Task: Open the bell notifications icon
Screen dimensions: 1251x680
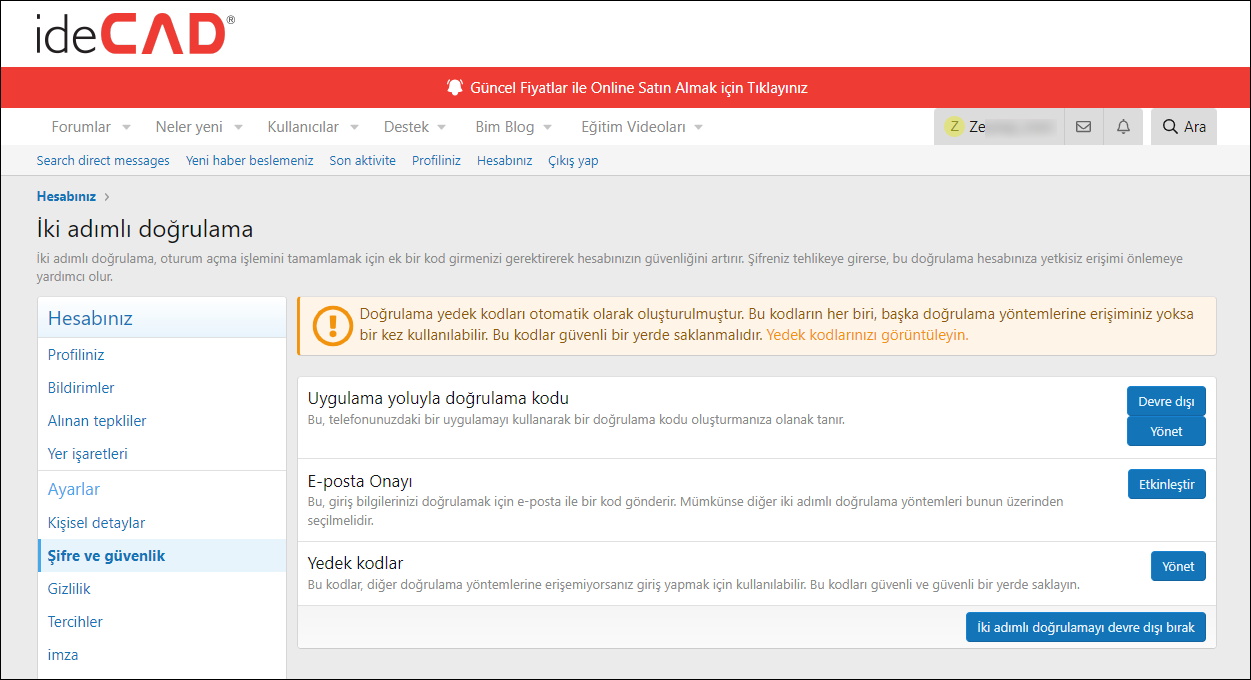Action: point(1123,127)
